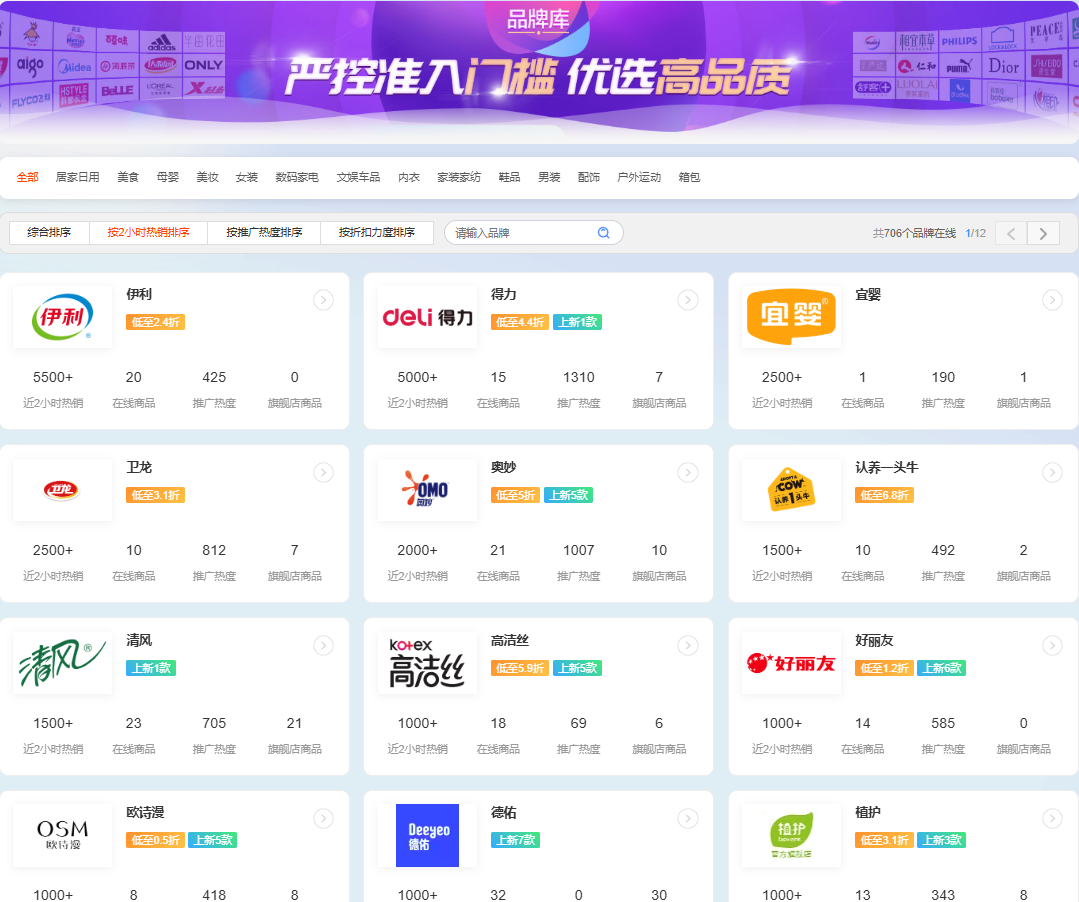1079x902 pixels.
Task: Select the 美妆 category tab
Action: pos(207,178)
